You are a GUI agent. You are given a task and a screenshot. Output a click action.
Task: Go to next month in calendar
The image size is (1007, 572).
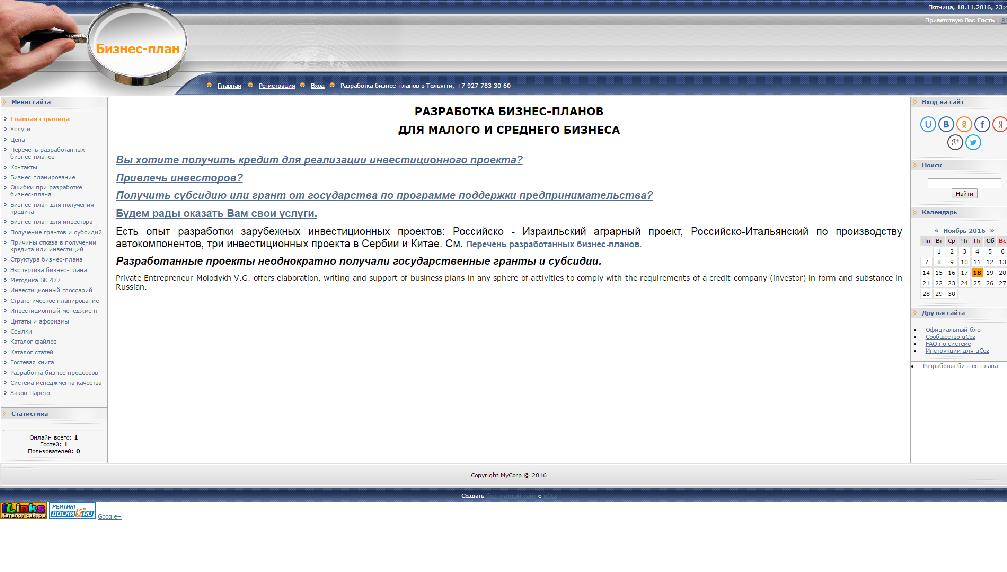[x=994, y=230]
